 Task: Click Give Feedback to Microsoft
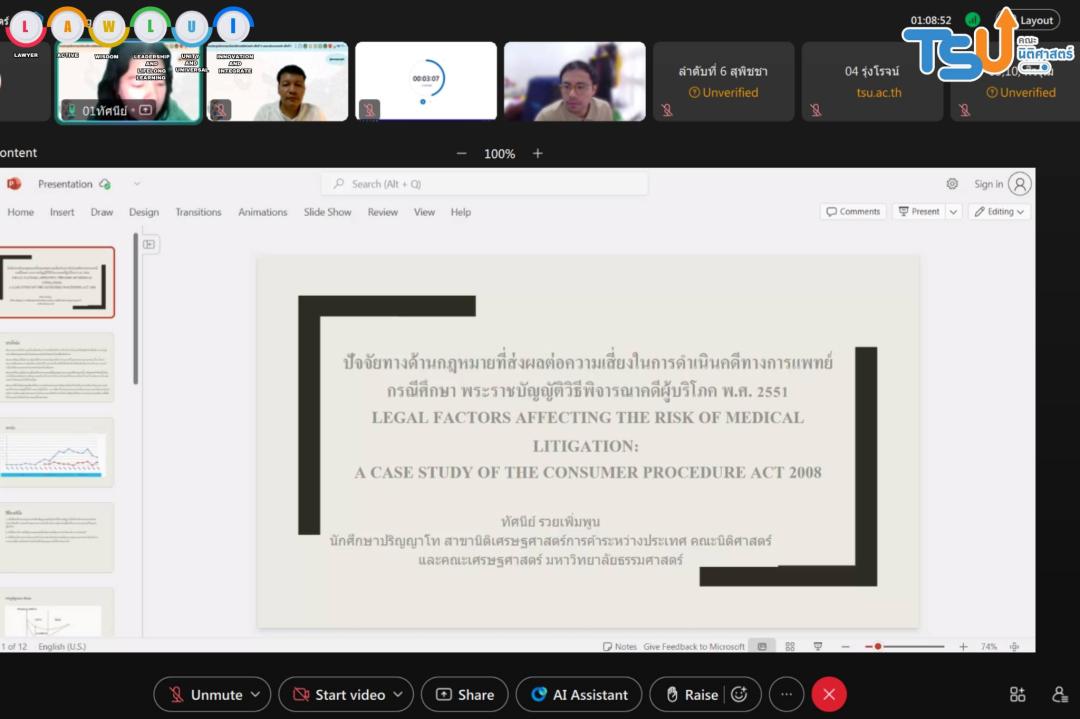pyautogui.click(x=694, y=647)
